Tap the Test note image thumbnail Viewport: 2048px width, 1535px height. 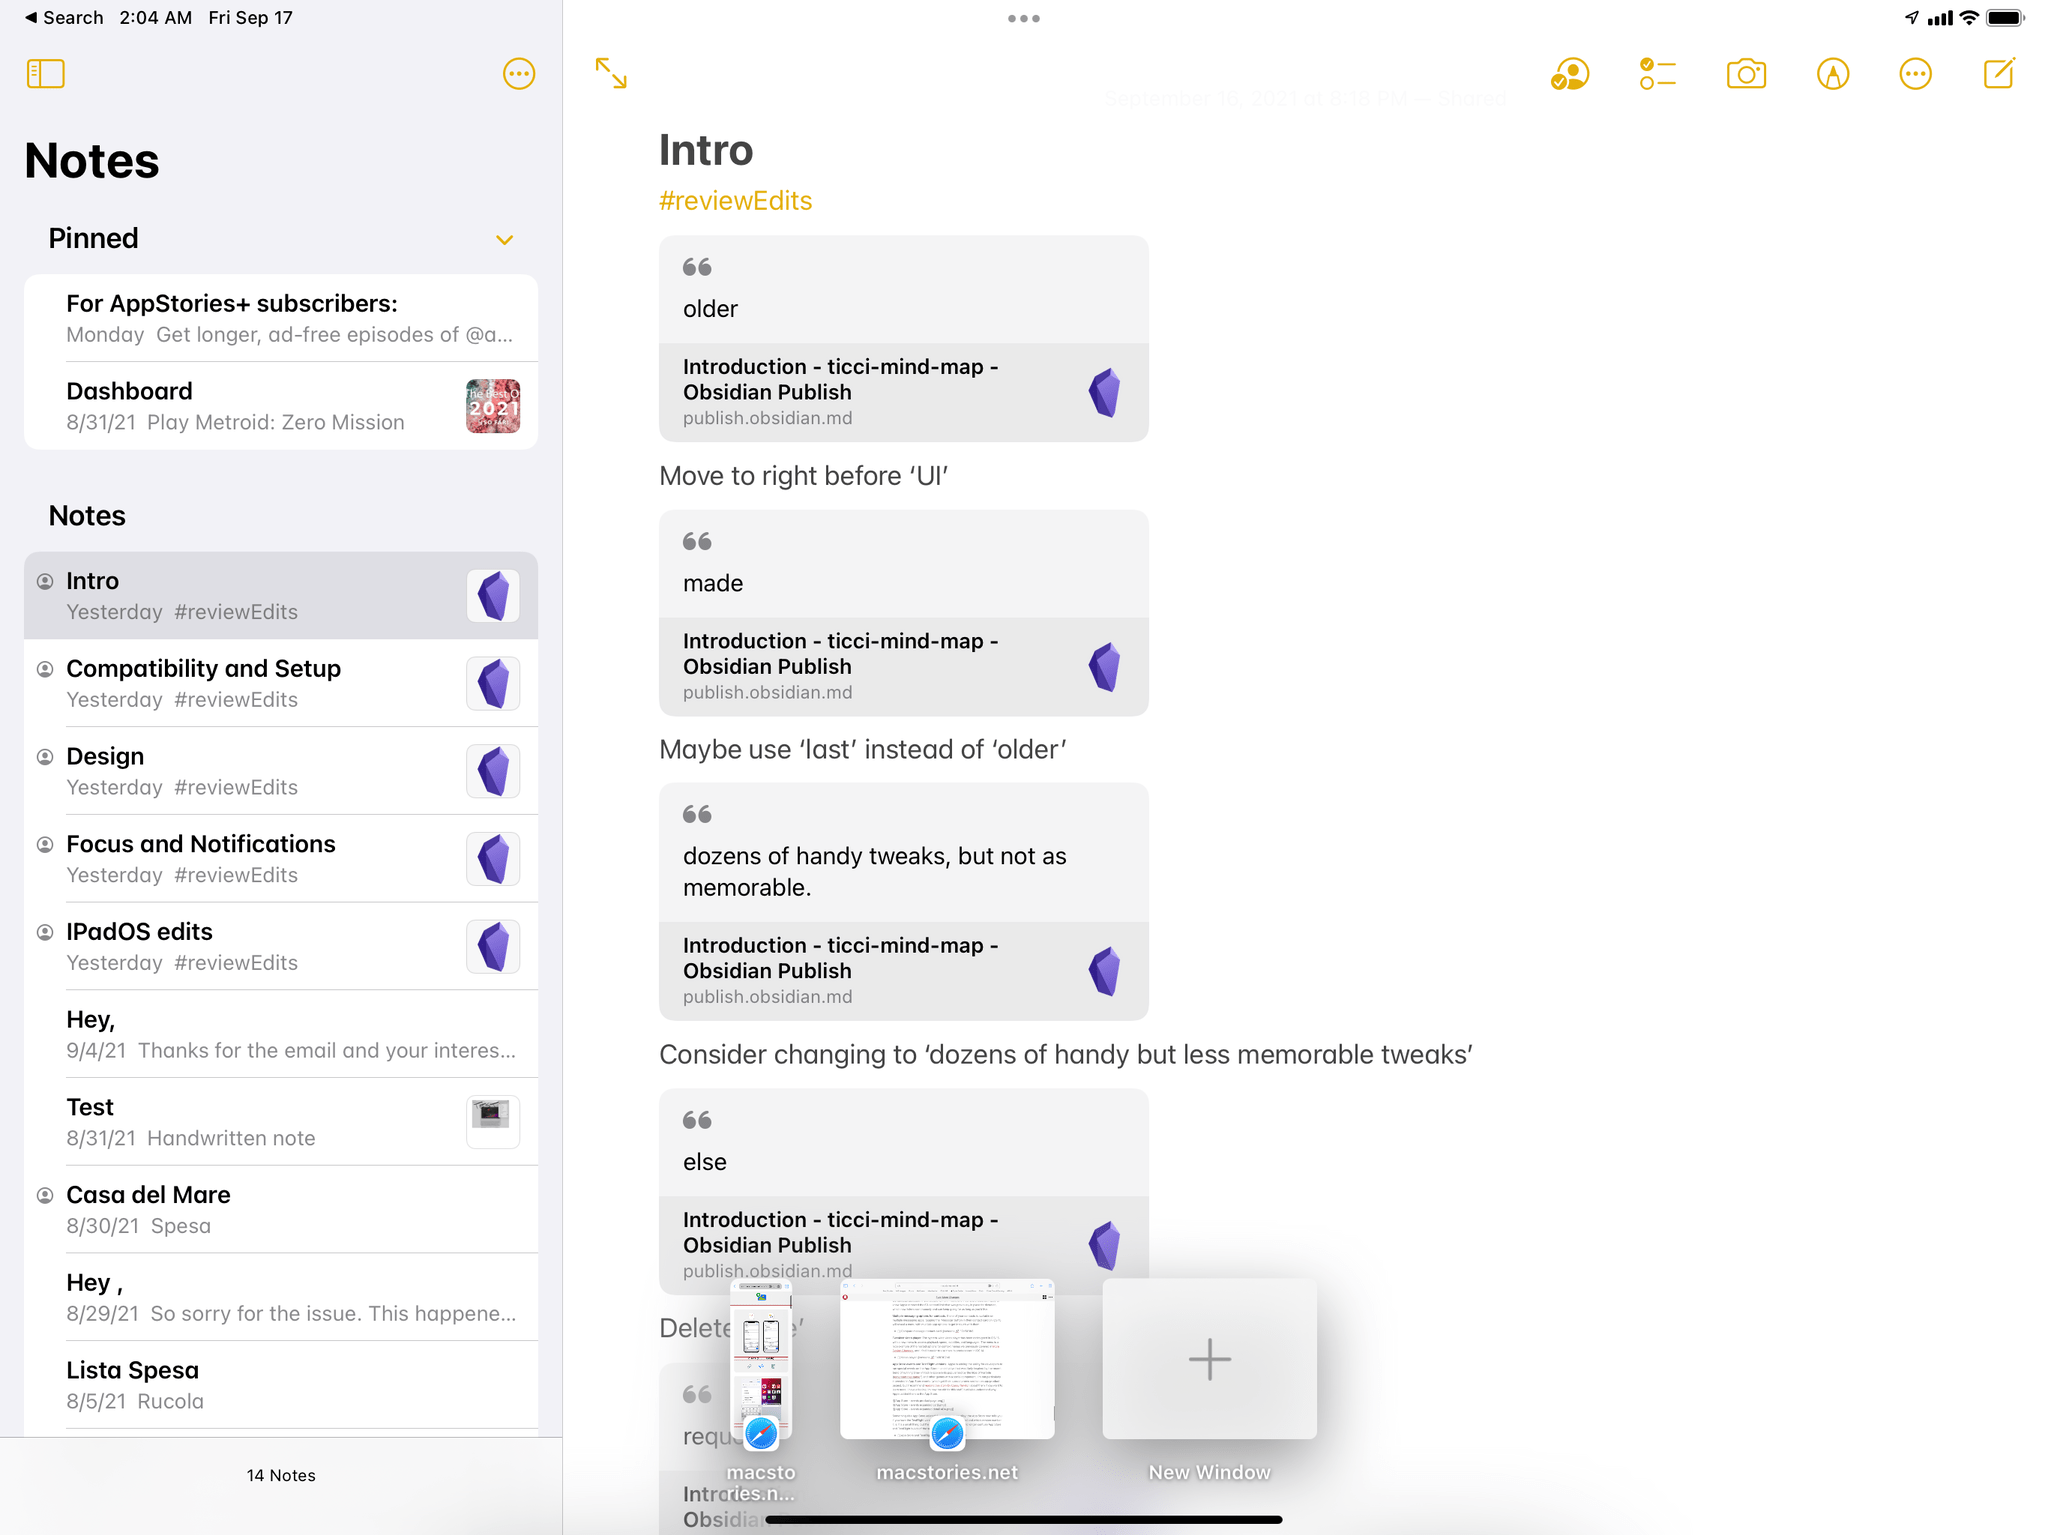[493, 1122]
